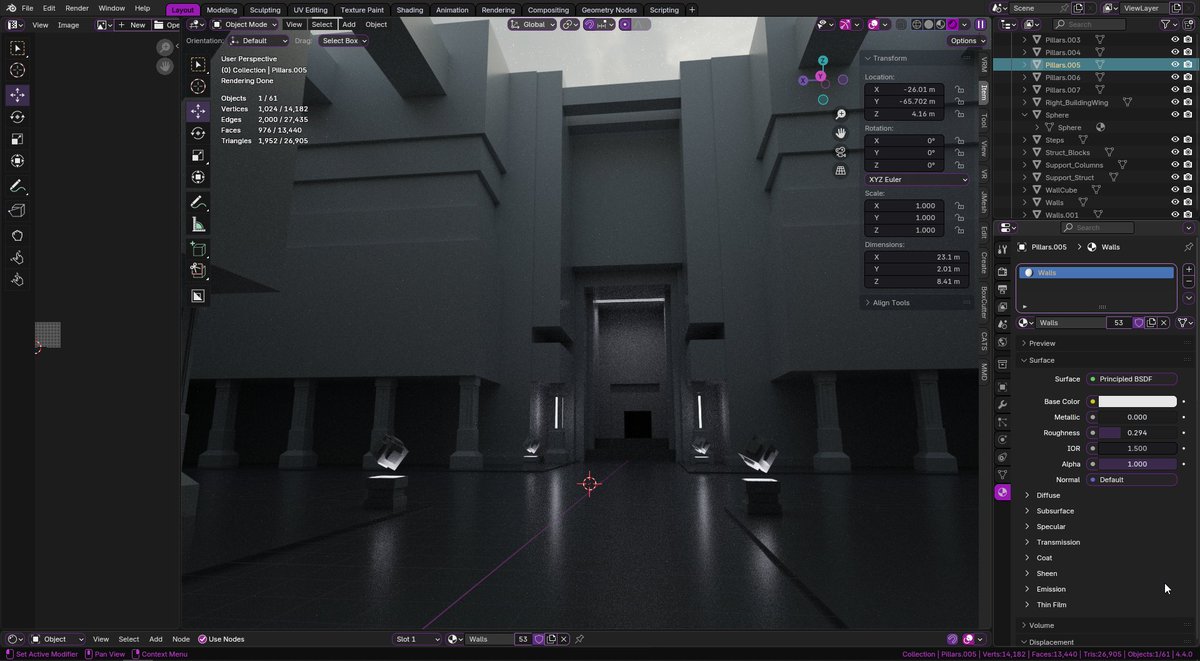Image resolution: width=1200 pixels, height=661 pixels.
Task: Unlink the Walls material with the X icon
Action: click(x=1164, y=323)
